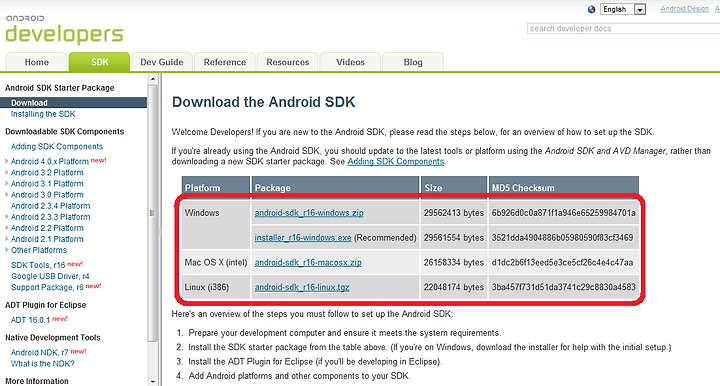The height and width of the screenshot is (386, 720).
Task: Expand the Android 2.3.3 Platform item
Action: pos(6,217)
